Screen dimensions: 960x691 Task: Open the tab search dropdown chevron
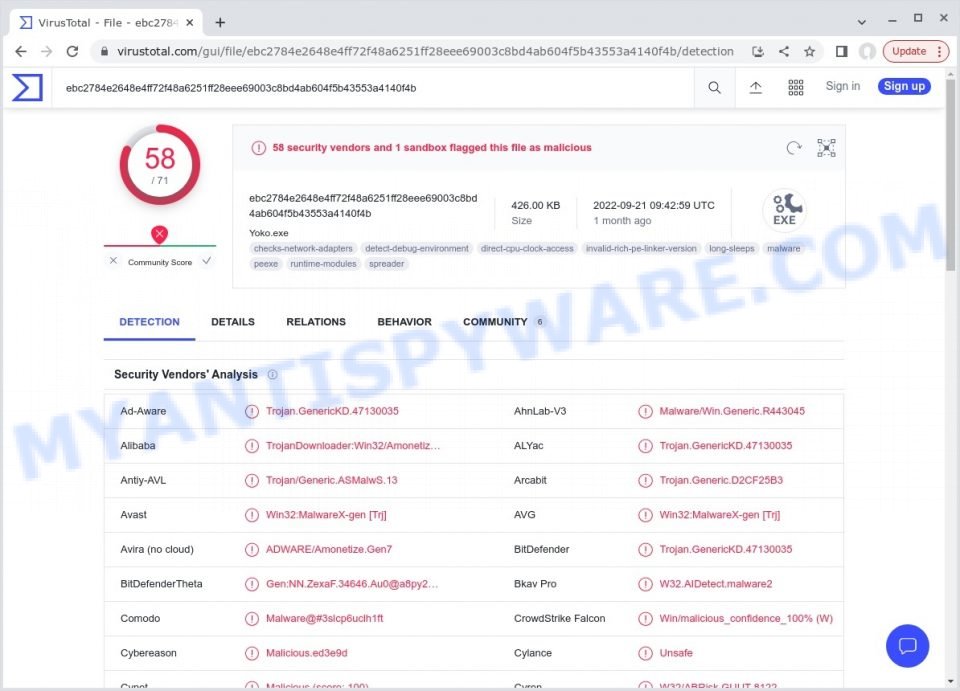click(861, 22)
